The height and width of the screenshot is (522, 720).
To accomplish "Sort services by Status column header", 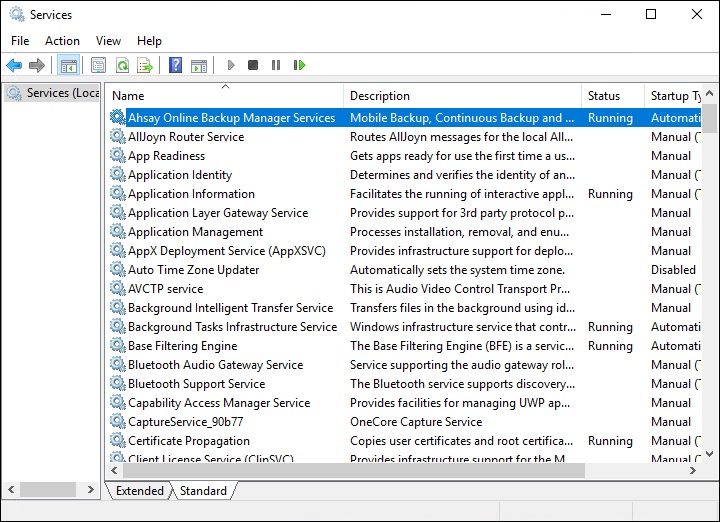I will click(604, 96).
